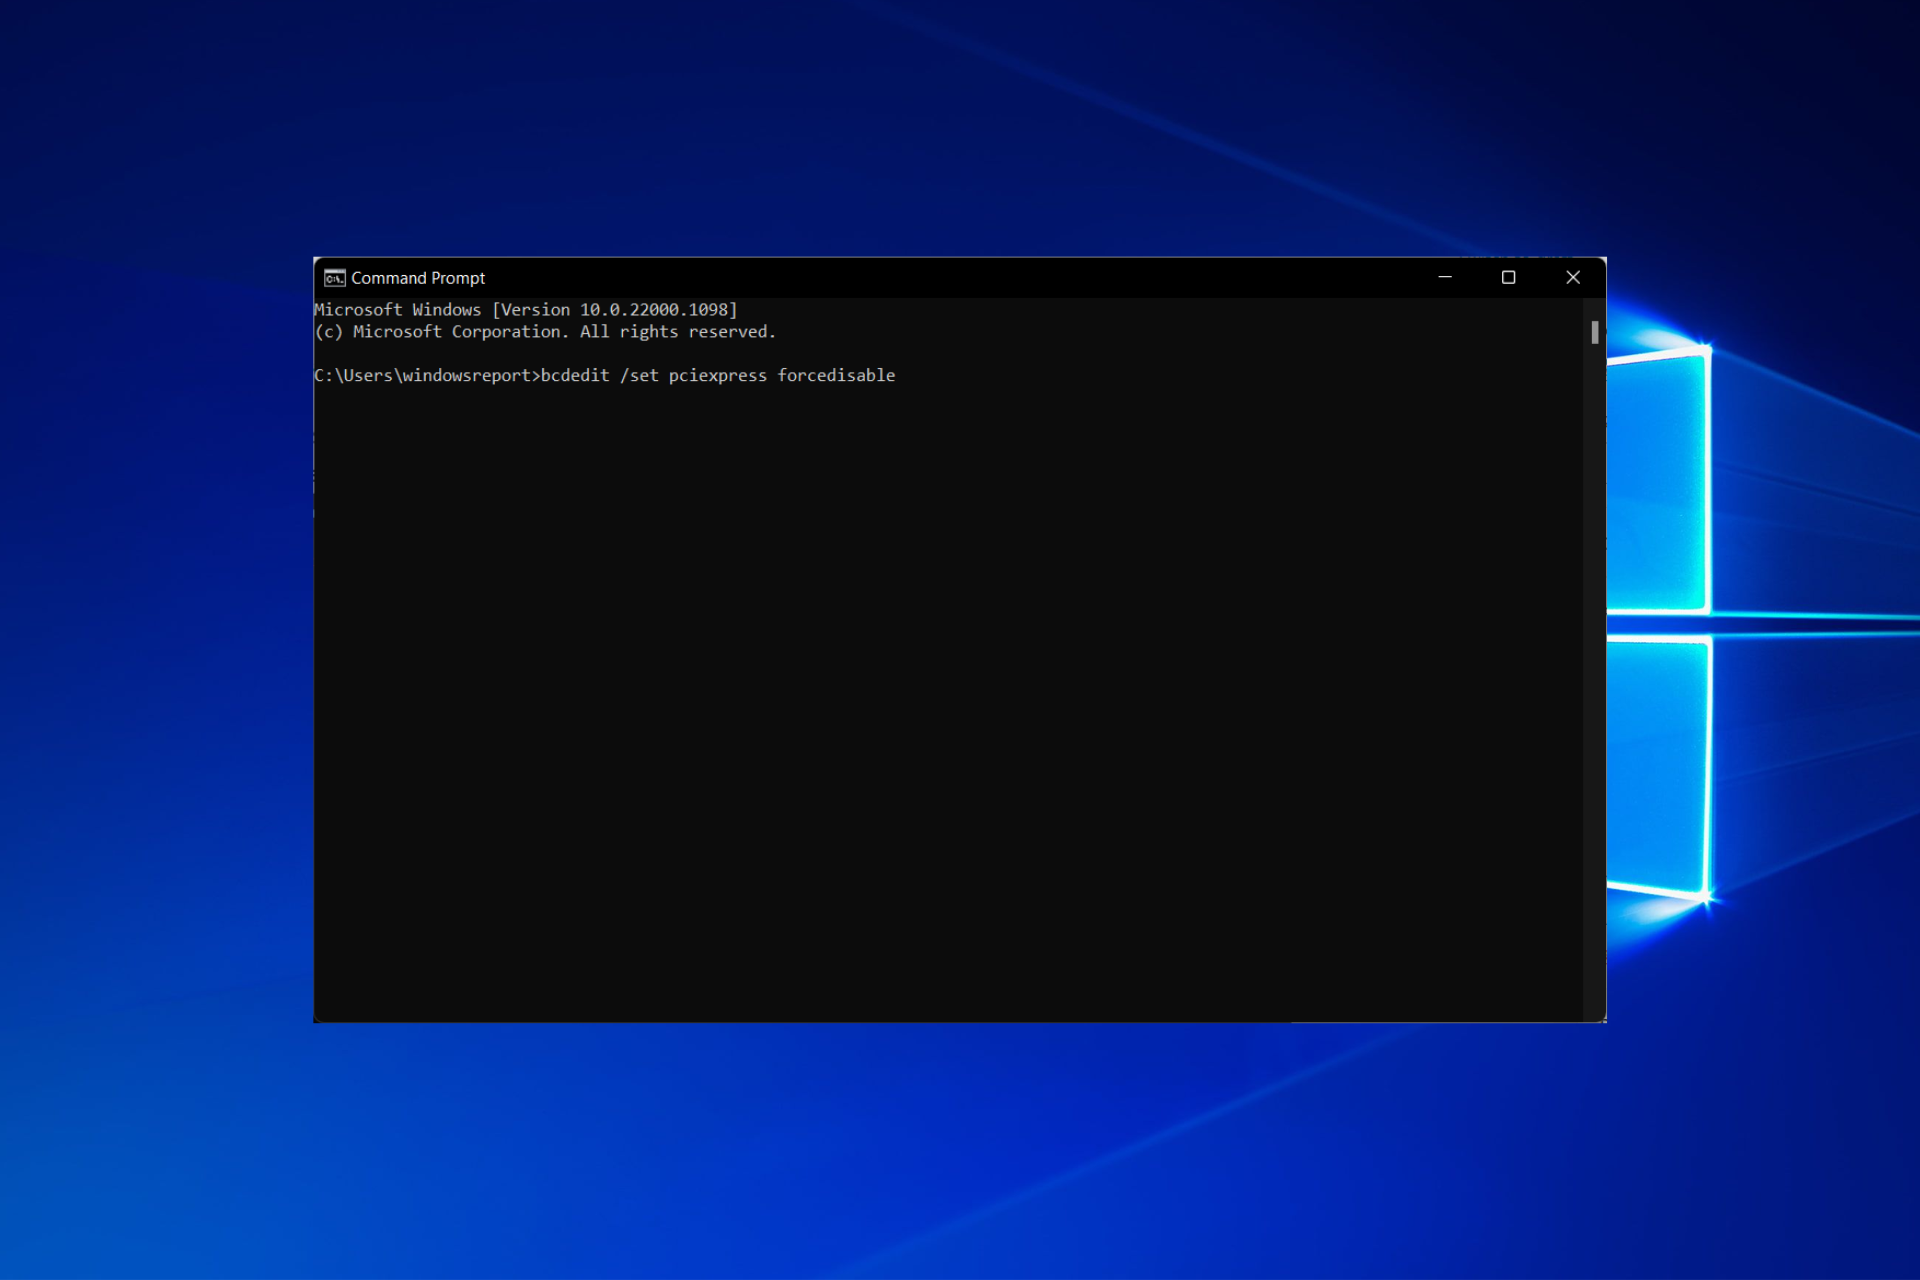1920x1280 pixels.
Task: Click the "/set" argument in the command
Action: click(639, 376)
